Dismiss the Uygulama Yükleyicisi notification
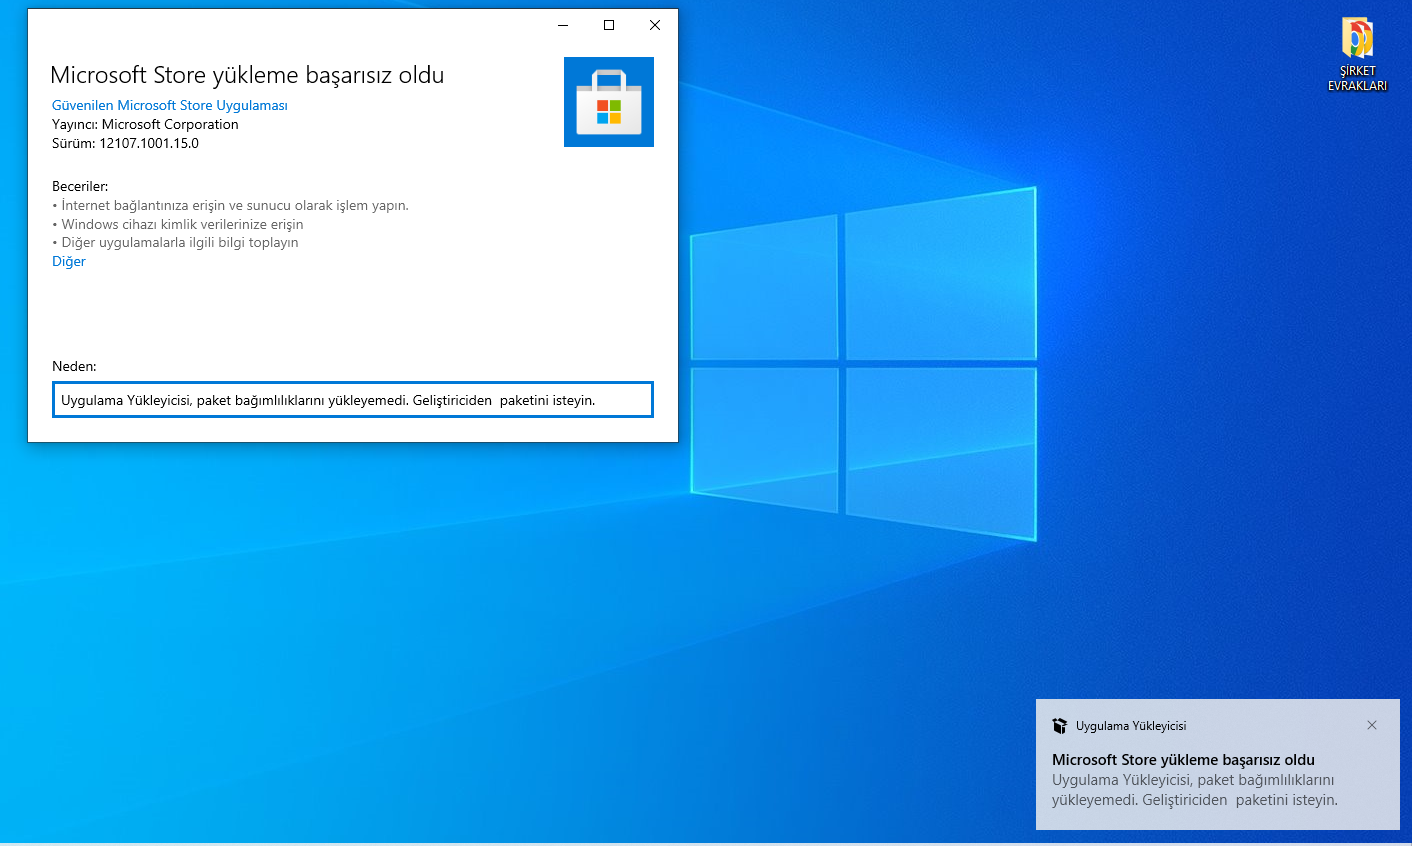 pos(1372,725)
